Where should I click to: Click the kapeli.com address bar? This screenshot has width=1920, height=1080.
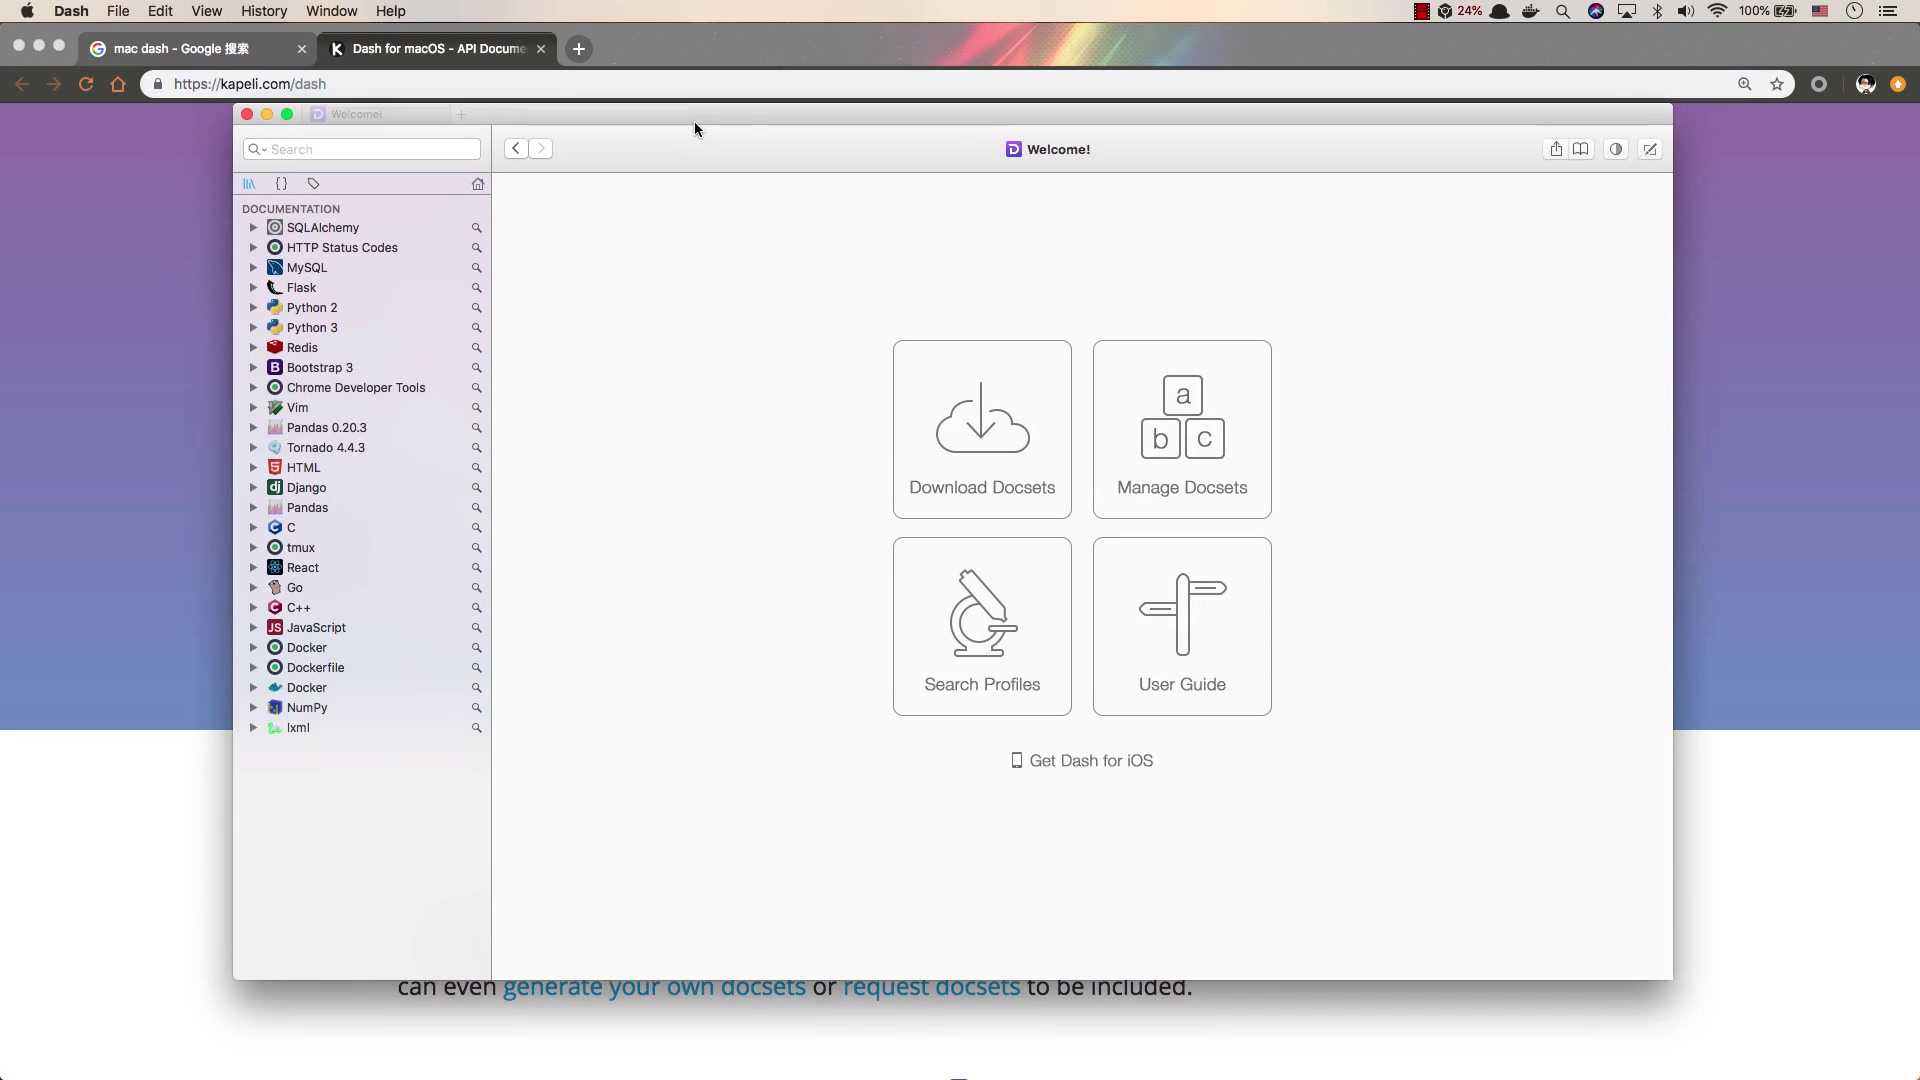(x=940, y=84)
